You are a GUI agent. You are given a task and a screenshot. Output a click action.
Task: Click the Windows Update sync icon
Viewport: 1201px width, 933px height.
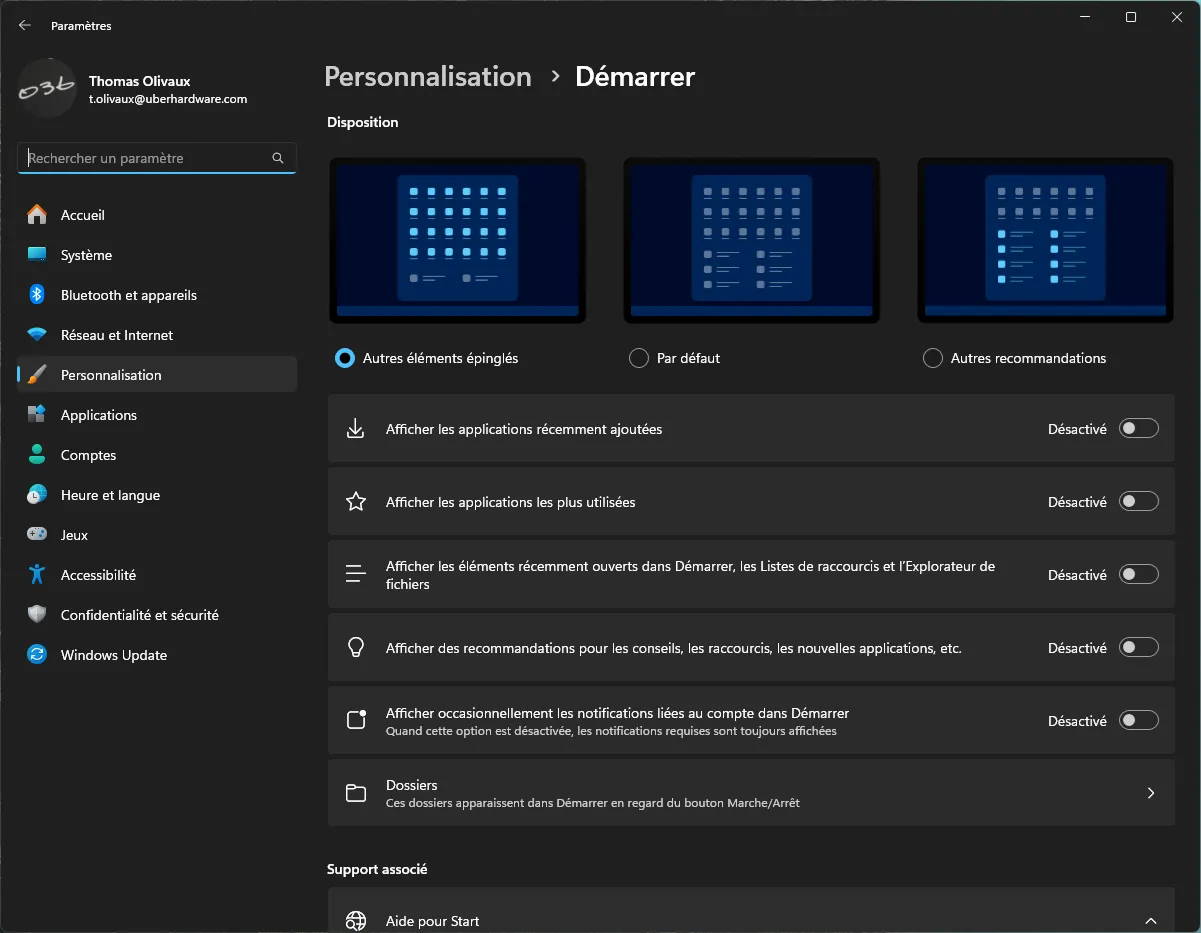(37, 655)
